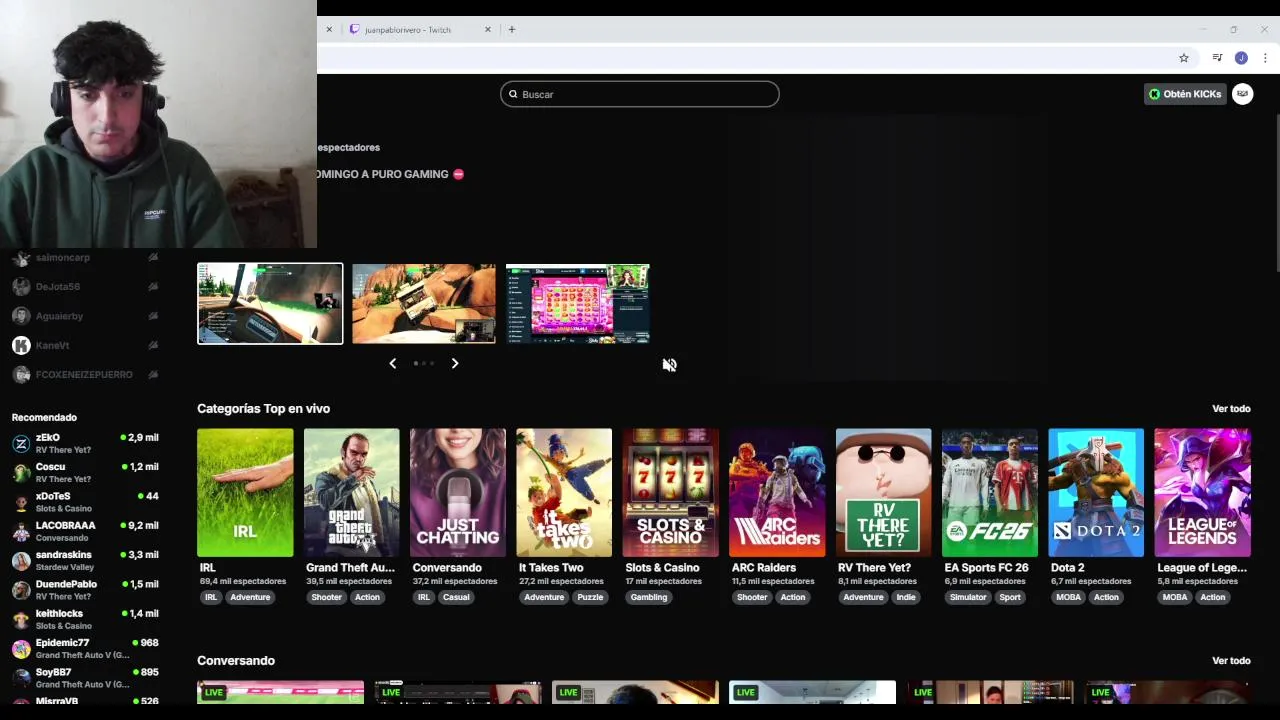Open Epidemic77 channel in sidebar
The height and width of the screenshot is (720, 1280).
coord(85,649)
